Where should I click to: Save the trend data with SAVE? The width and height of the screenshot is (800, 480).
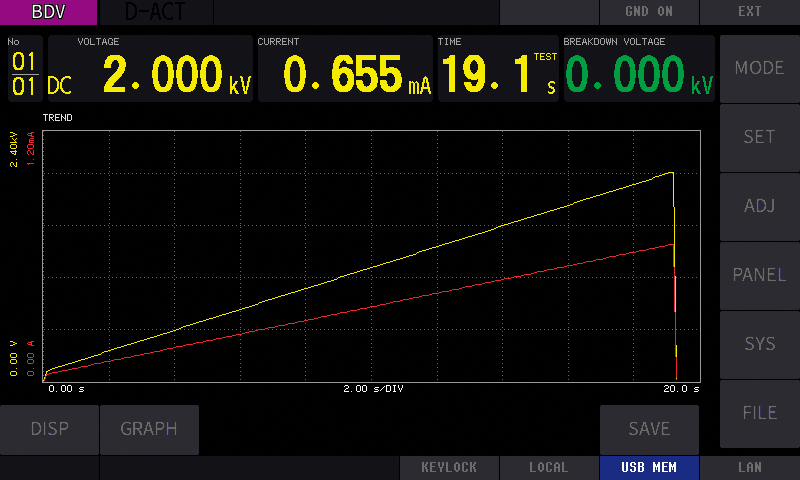pos(649,430)
